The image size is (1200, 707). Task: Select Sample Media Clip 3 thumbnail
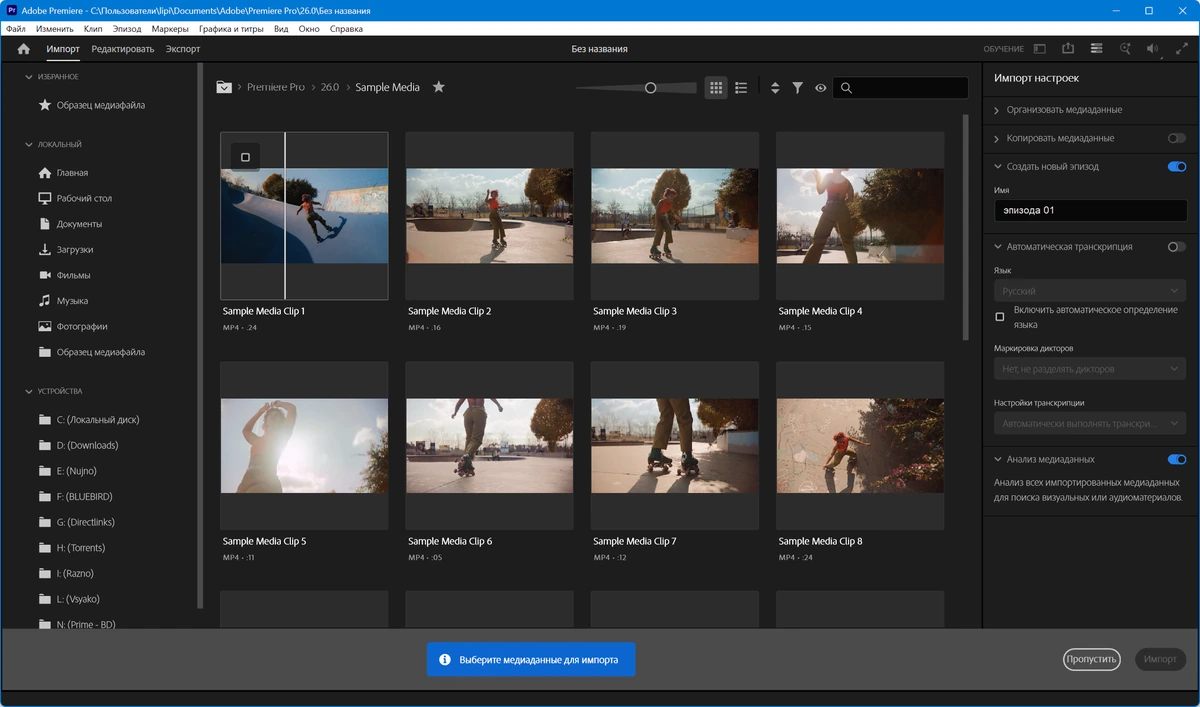[x=675, y=216]
